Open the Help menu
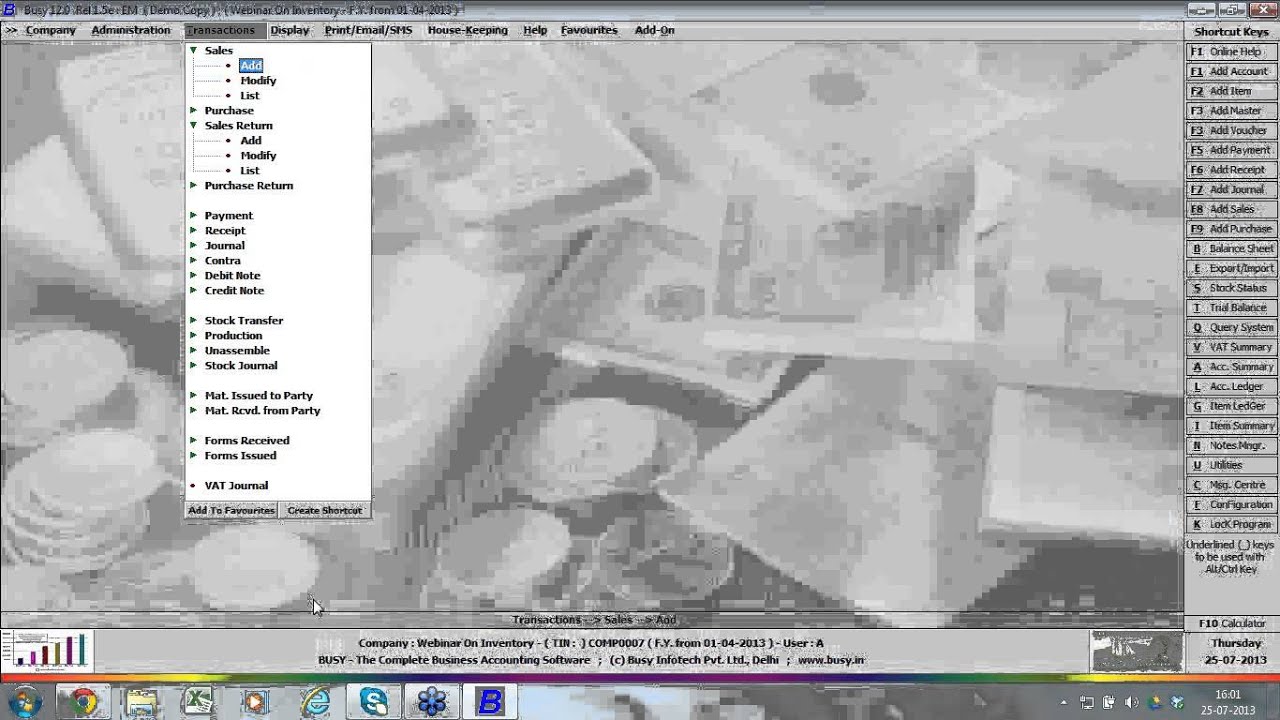 point(535,30)
